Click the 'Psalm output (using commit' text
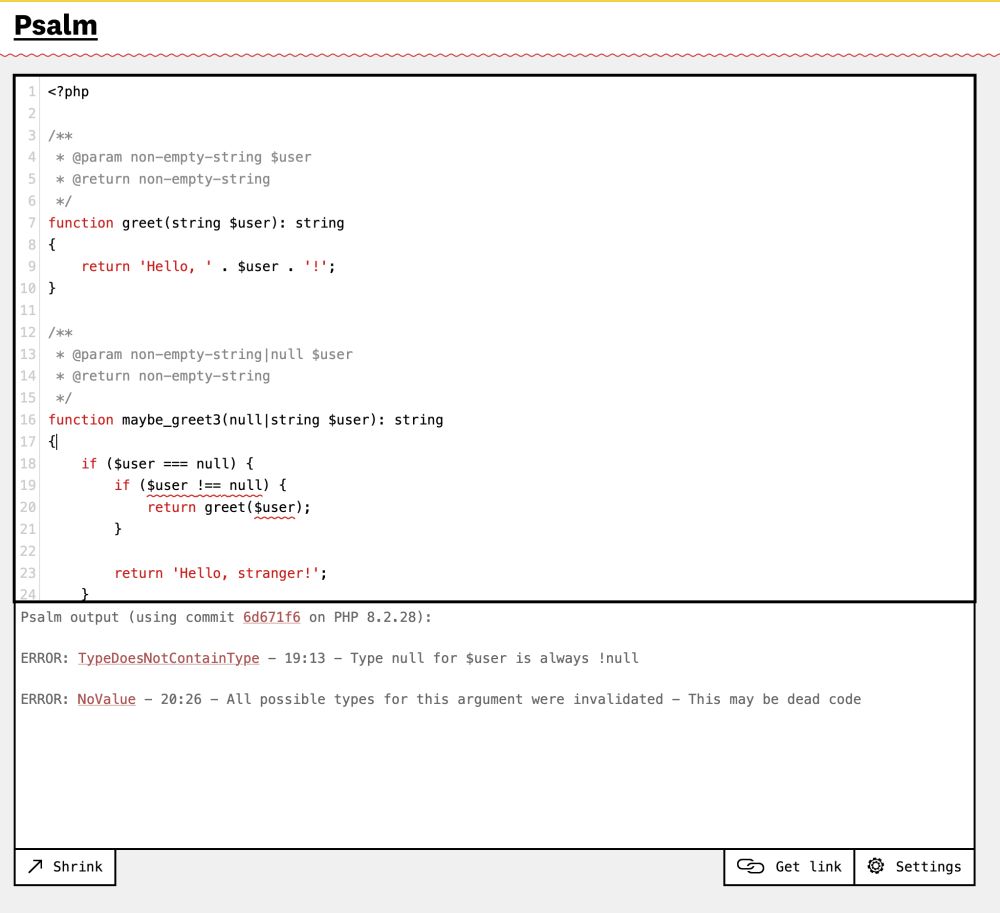The image size is (1000, 913). 128,617
